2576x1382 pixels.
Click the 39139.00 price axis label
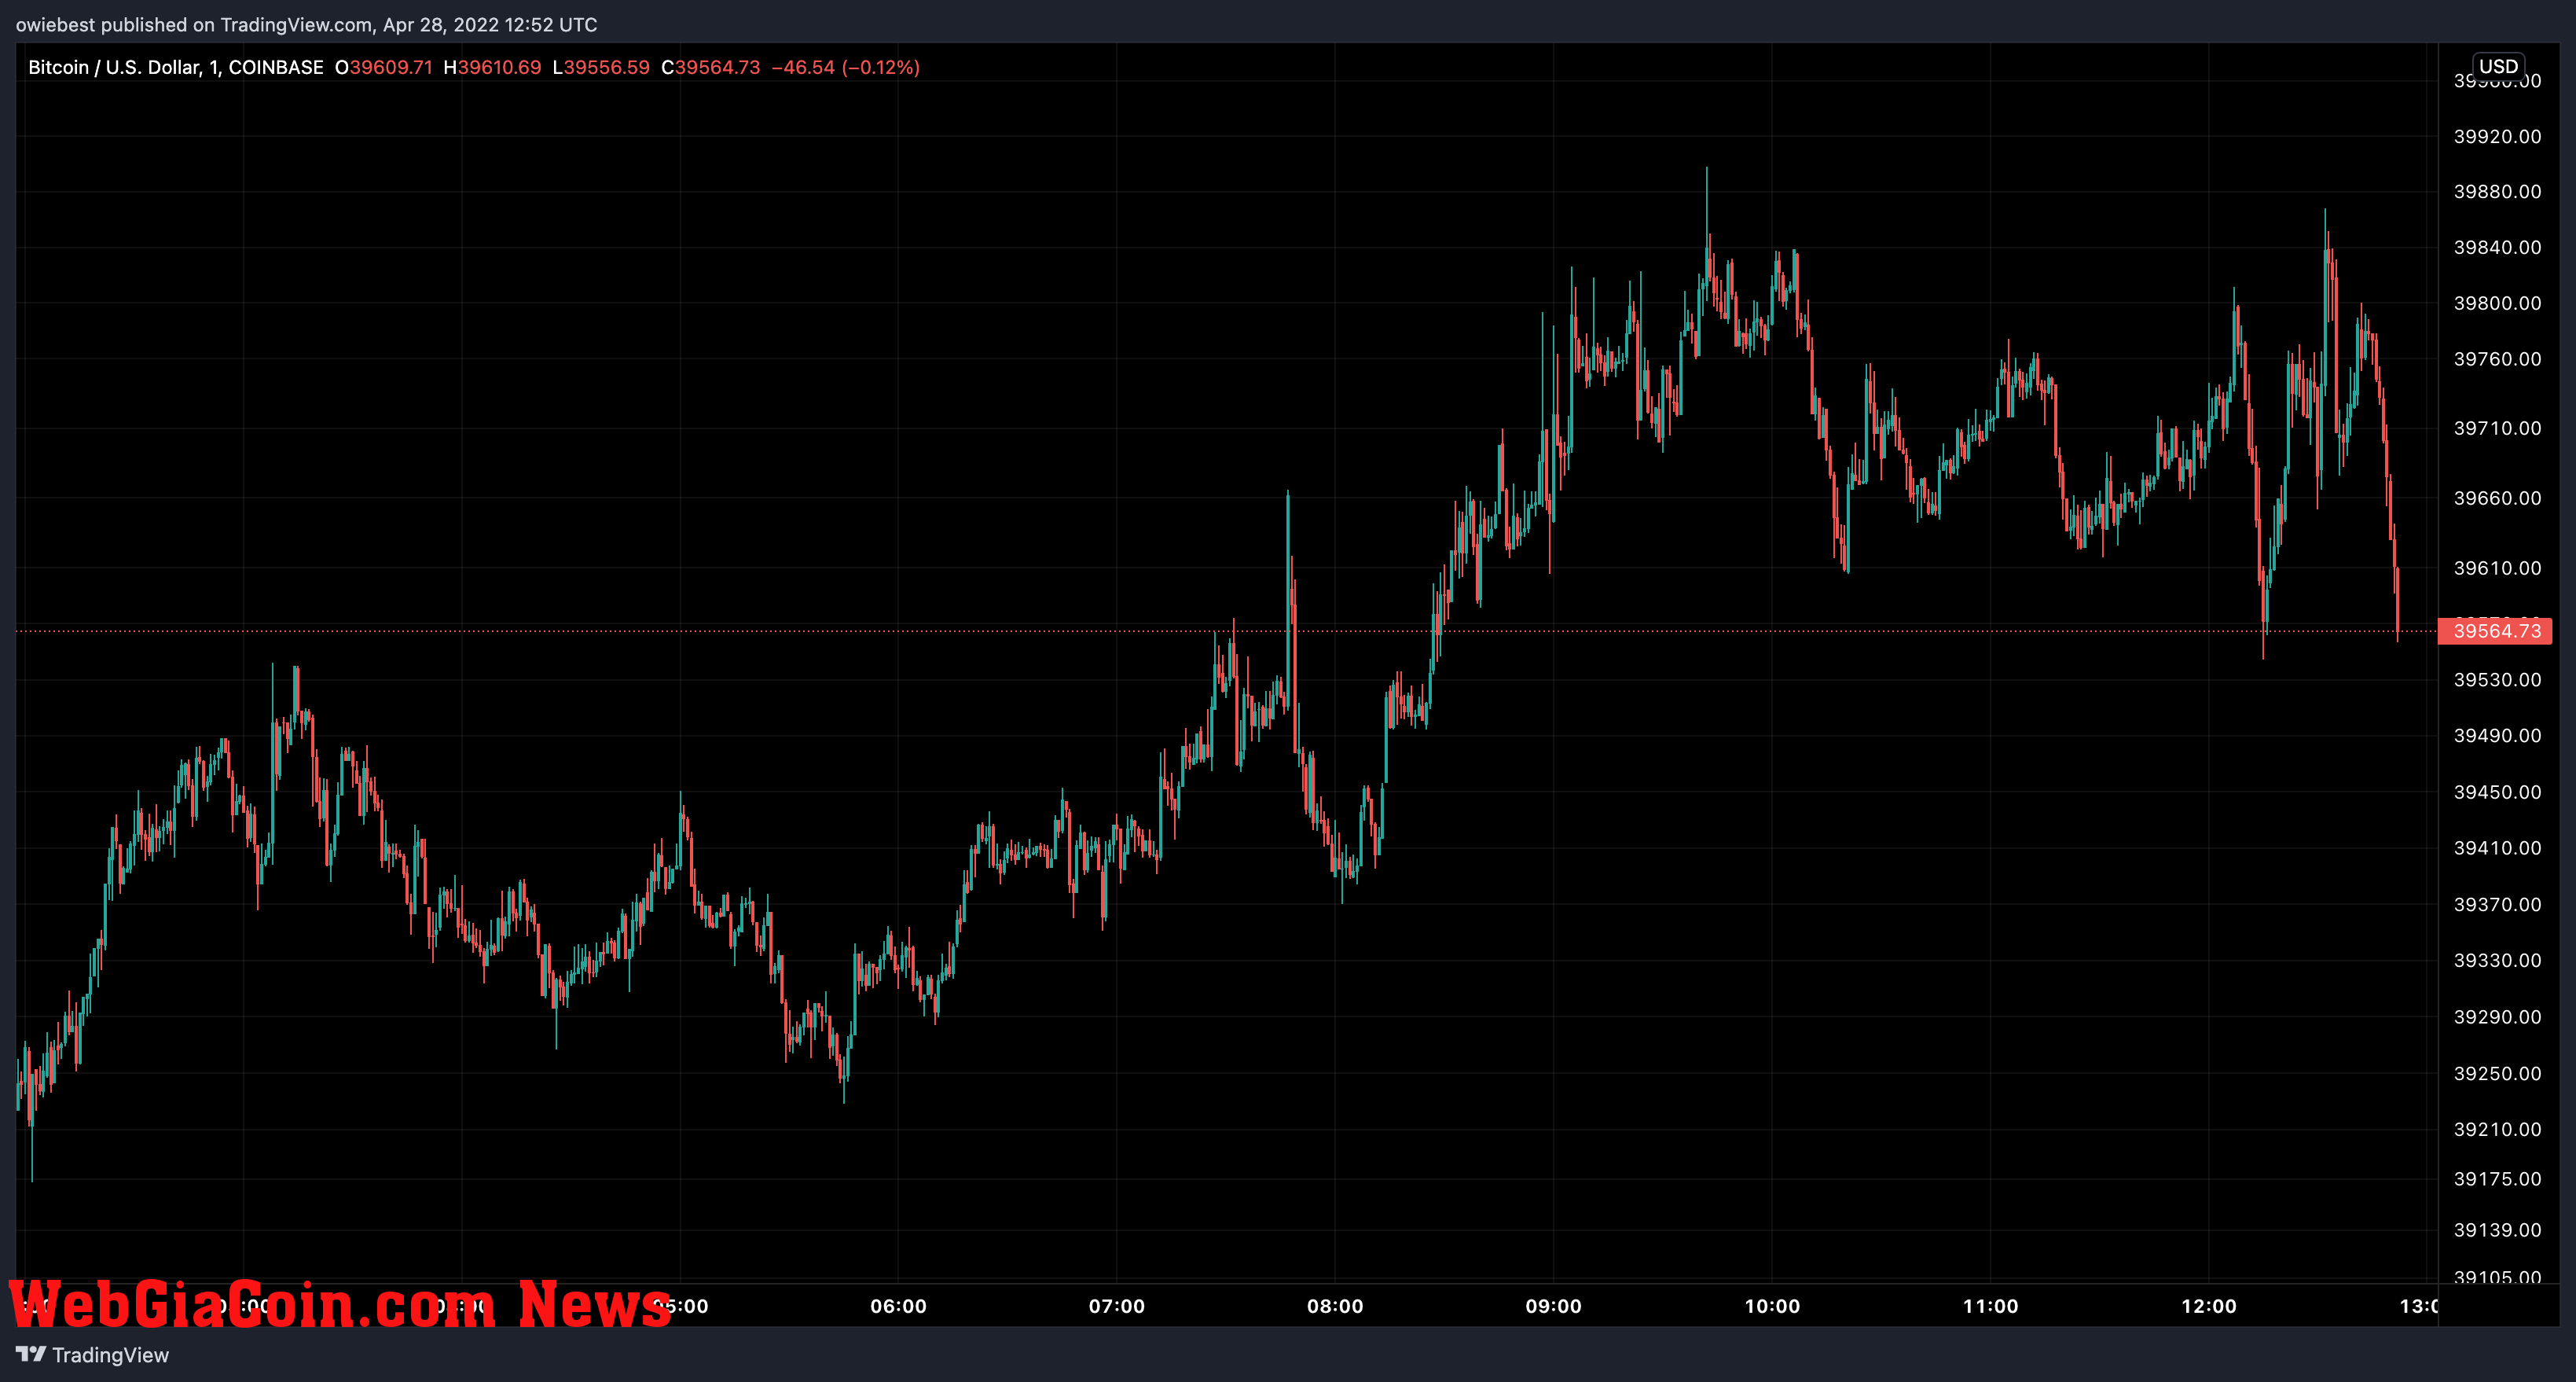pyautogui.click(x=2497, y=1230)
